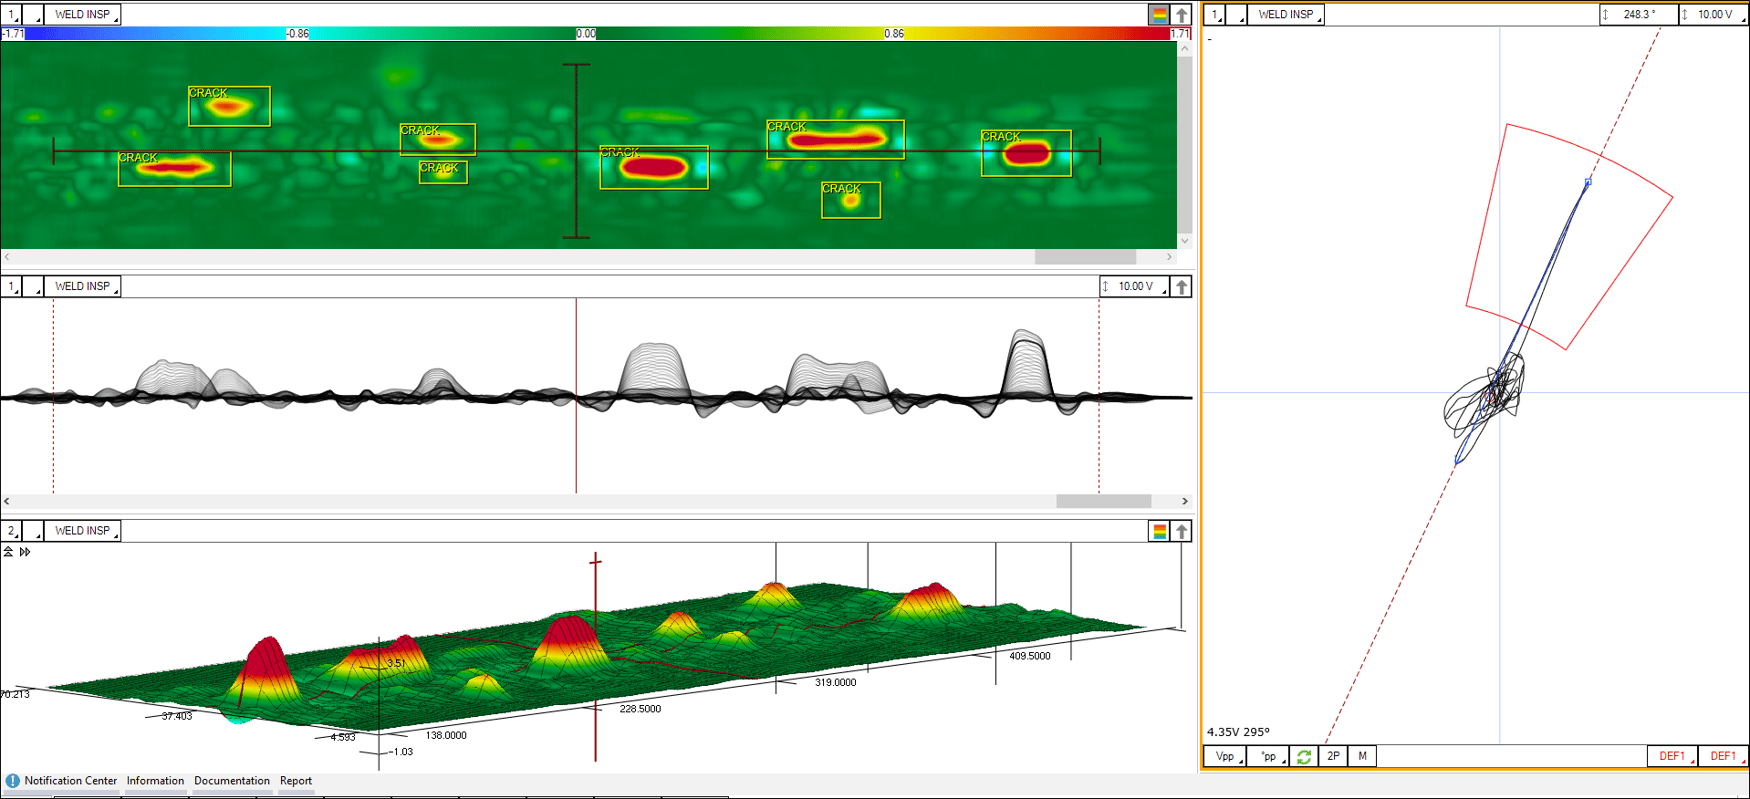Click the 228.5000 axis label in 3D view
Screen dimensions: 1750x799
pyautogui.click(x=640, y=709)
